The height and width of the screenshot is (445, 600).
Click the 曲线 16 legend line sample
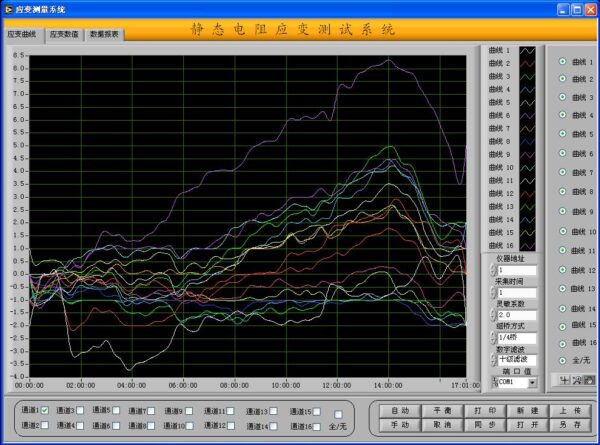[x=527, y=245]
